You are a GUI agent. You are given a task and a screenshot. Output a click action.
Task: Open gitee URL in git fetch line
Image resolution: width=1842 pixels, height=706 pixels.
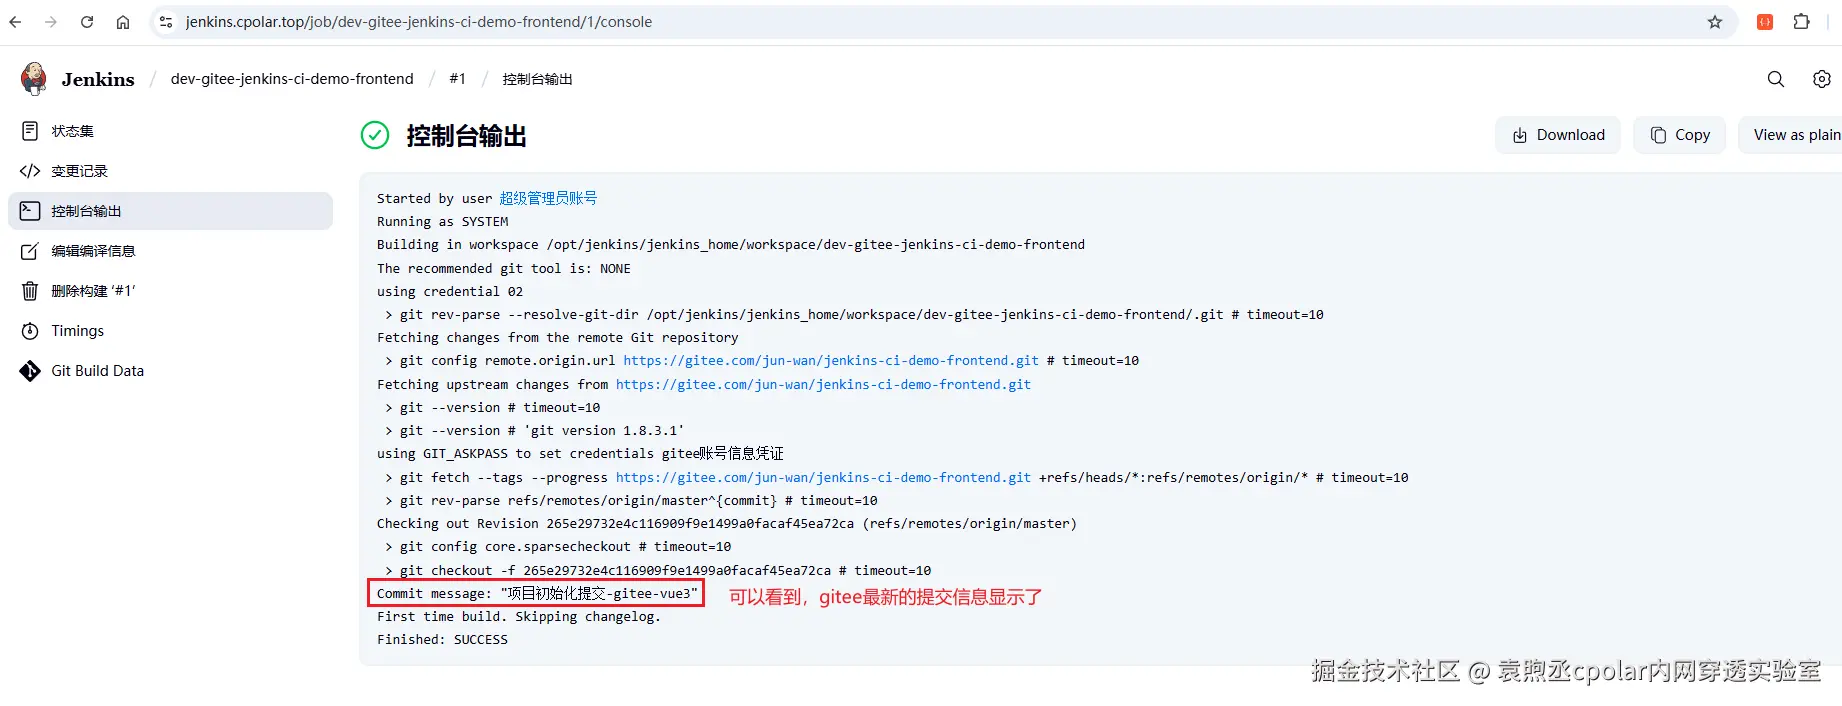823,478
